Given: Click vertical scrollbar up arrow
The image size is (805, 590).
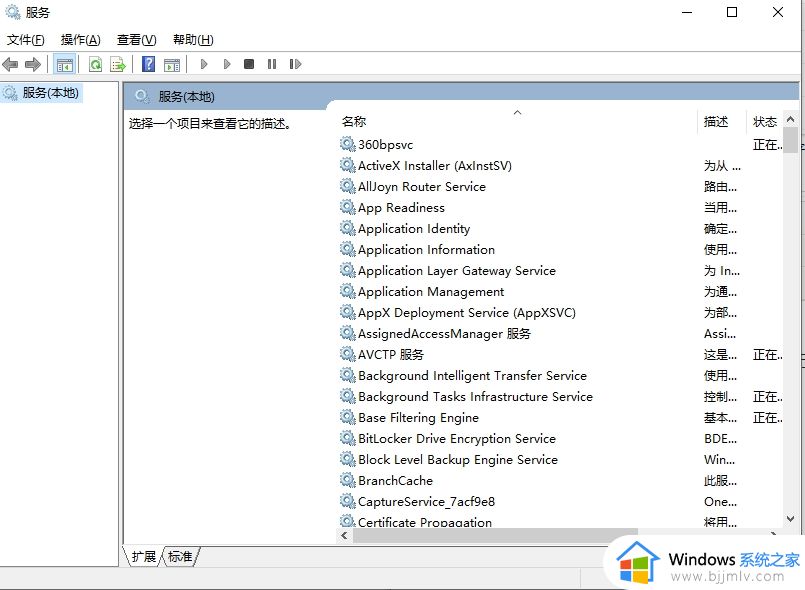Looking at the screenshot, I should [x=791, y=119].
